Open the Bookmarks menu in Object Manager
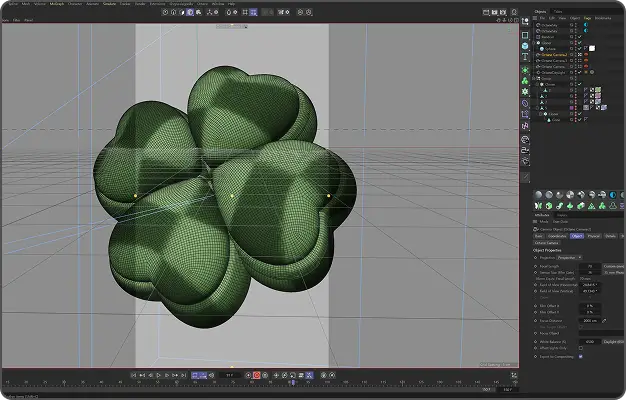 (603, 18)
